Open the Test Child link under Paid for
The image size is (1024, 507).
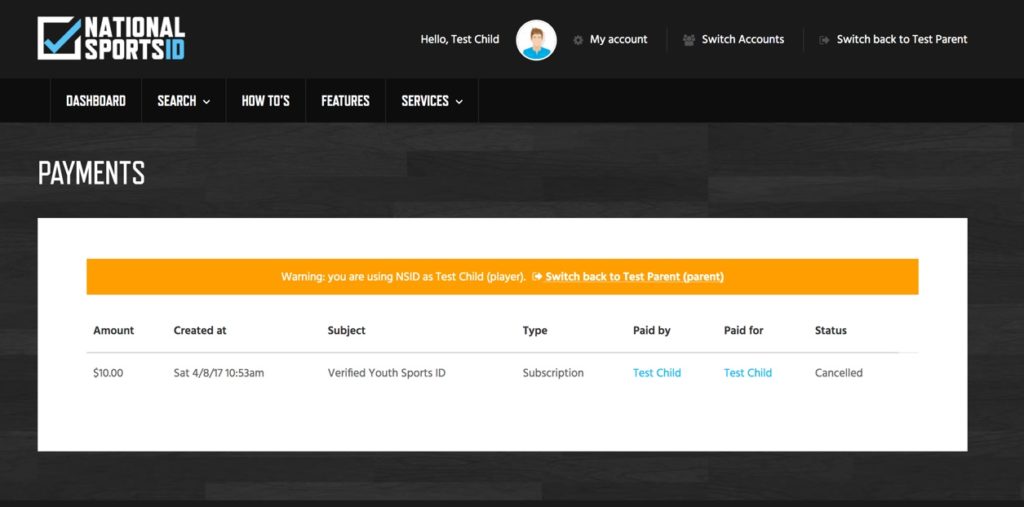pyautogui.click(x=748, y=373)
